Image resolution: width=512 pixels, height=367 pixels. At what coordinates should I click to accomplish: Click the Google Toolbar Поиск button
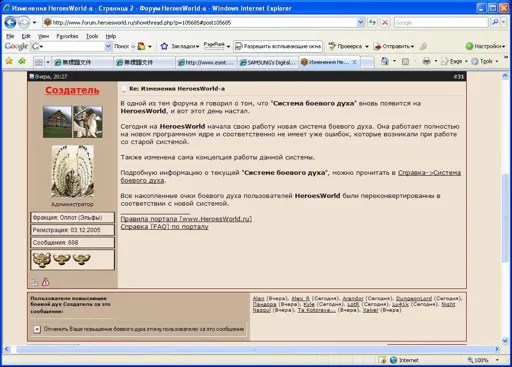pyautogui.click(x=121, y=46)
